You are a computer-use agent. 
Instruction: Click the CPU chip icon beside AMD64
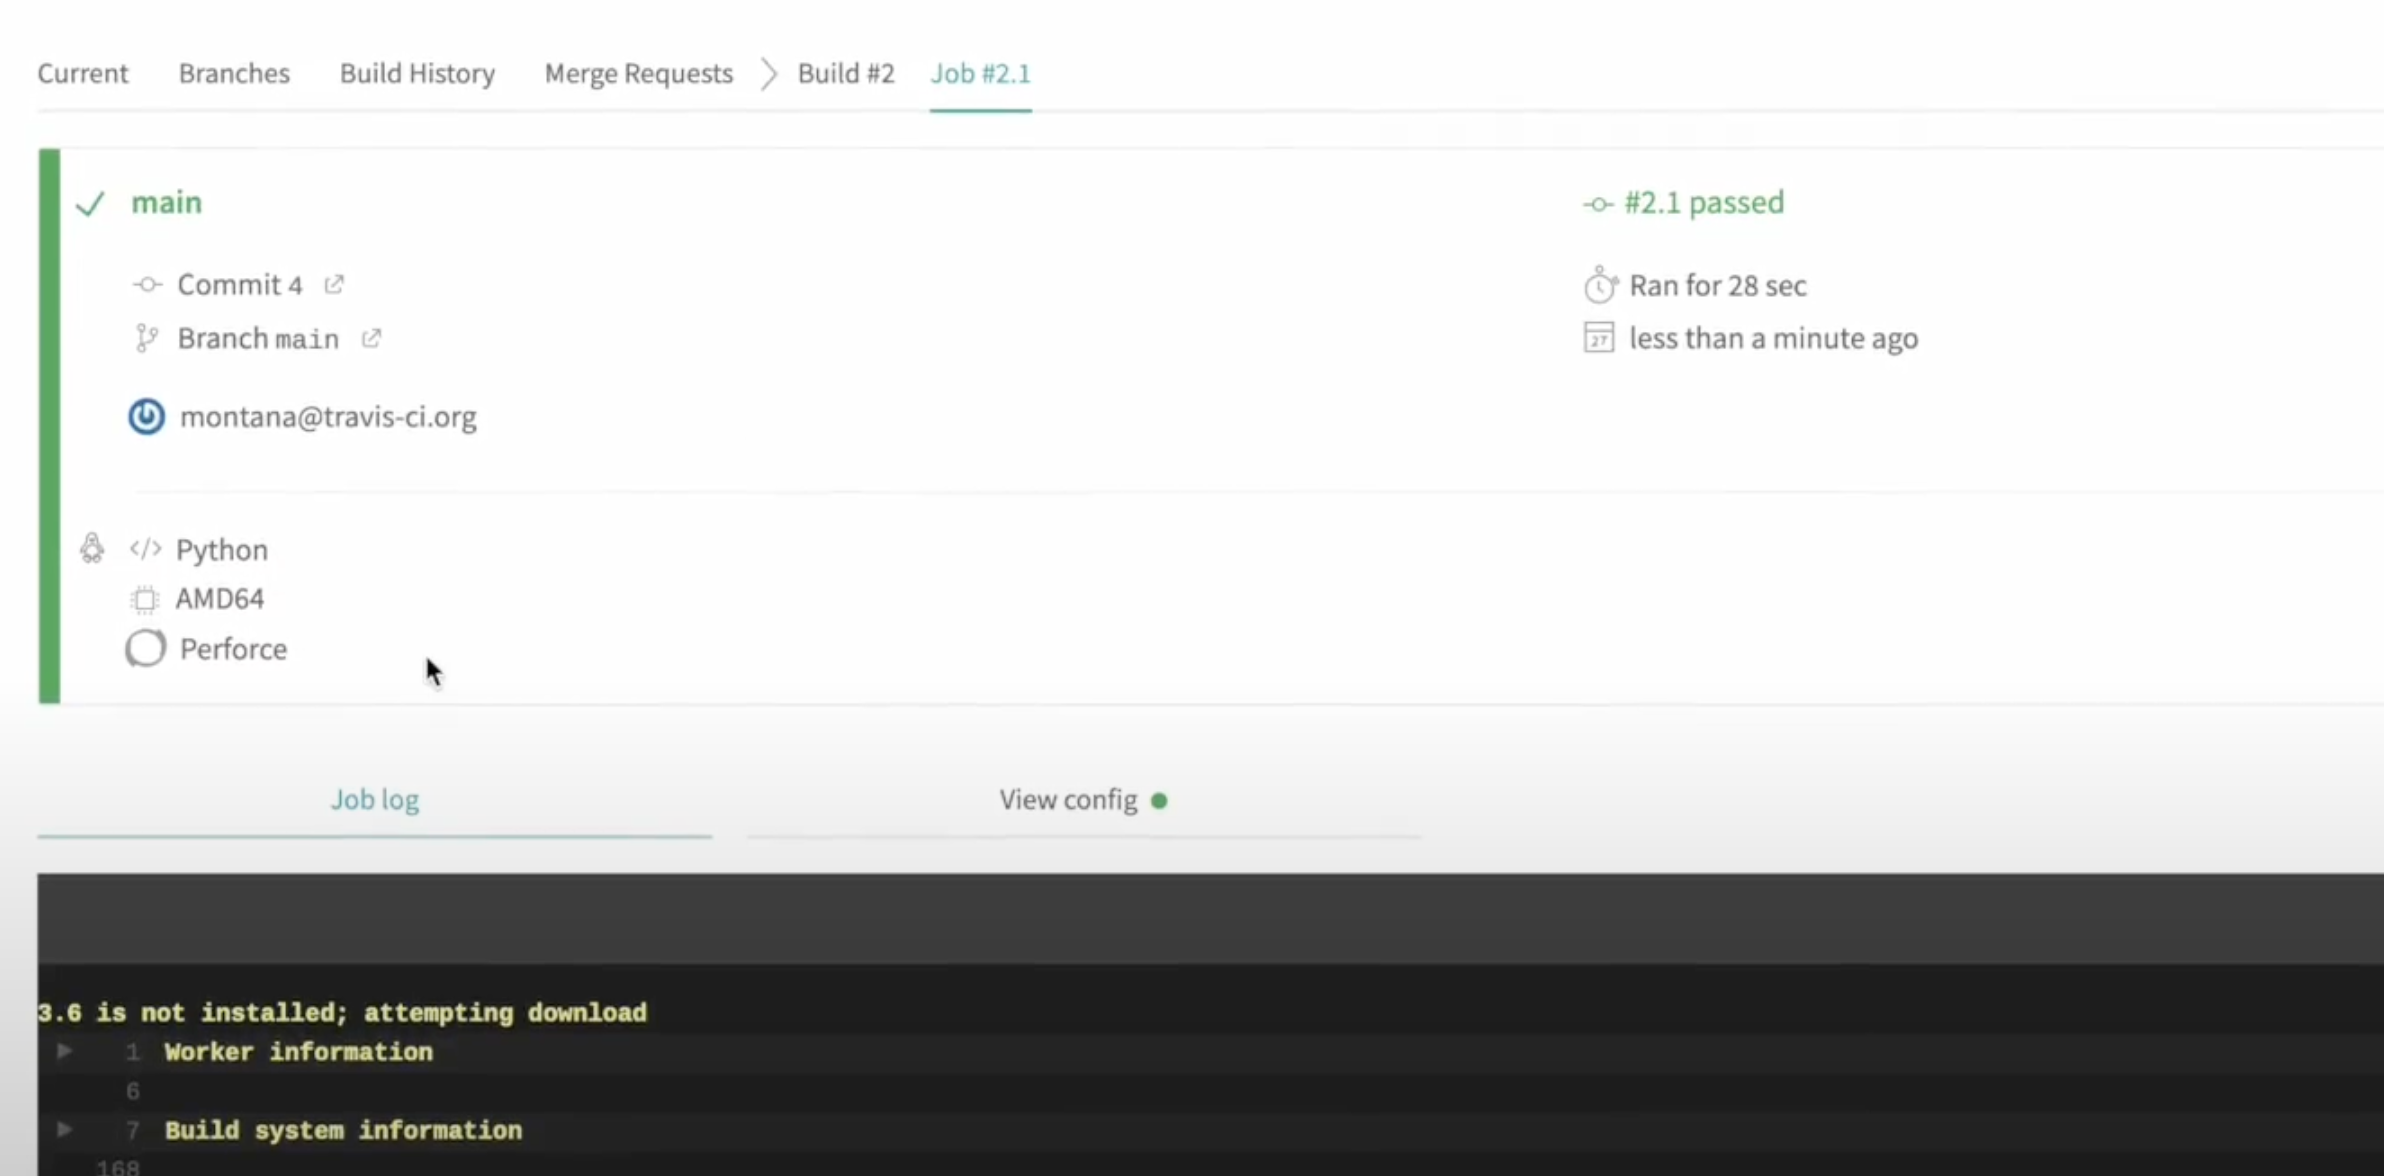[145, 599]
